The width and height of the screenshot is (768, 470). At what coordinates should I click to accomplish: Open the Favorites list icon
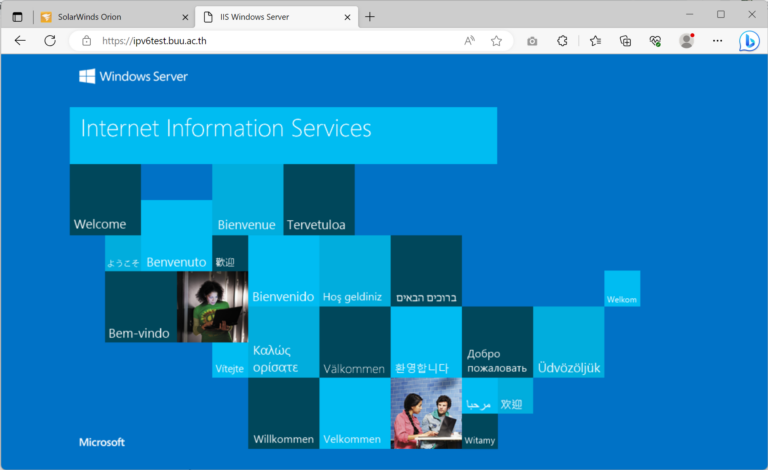(x=595, y=41)
